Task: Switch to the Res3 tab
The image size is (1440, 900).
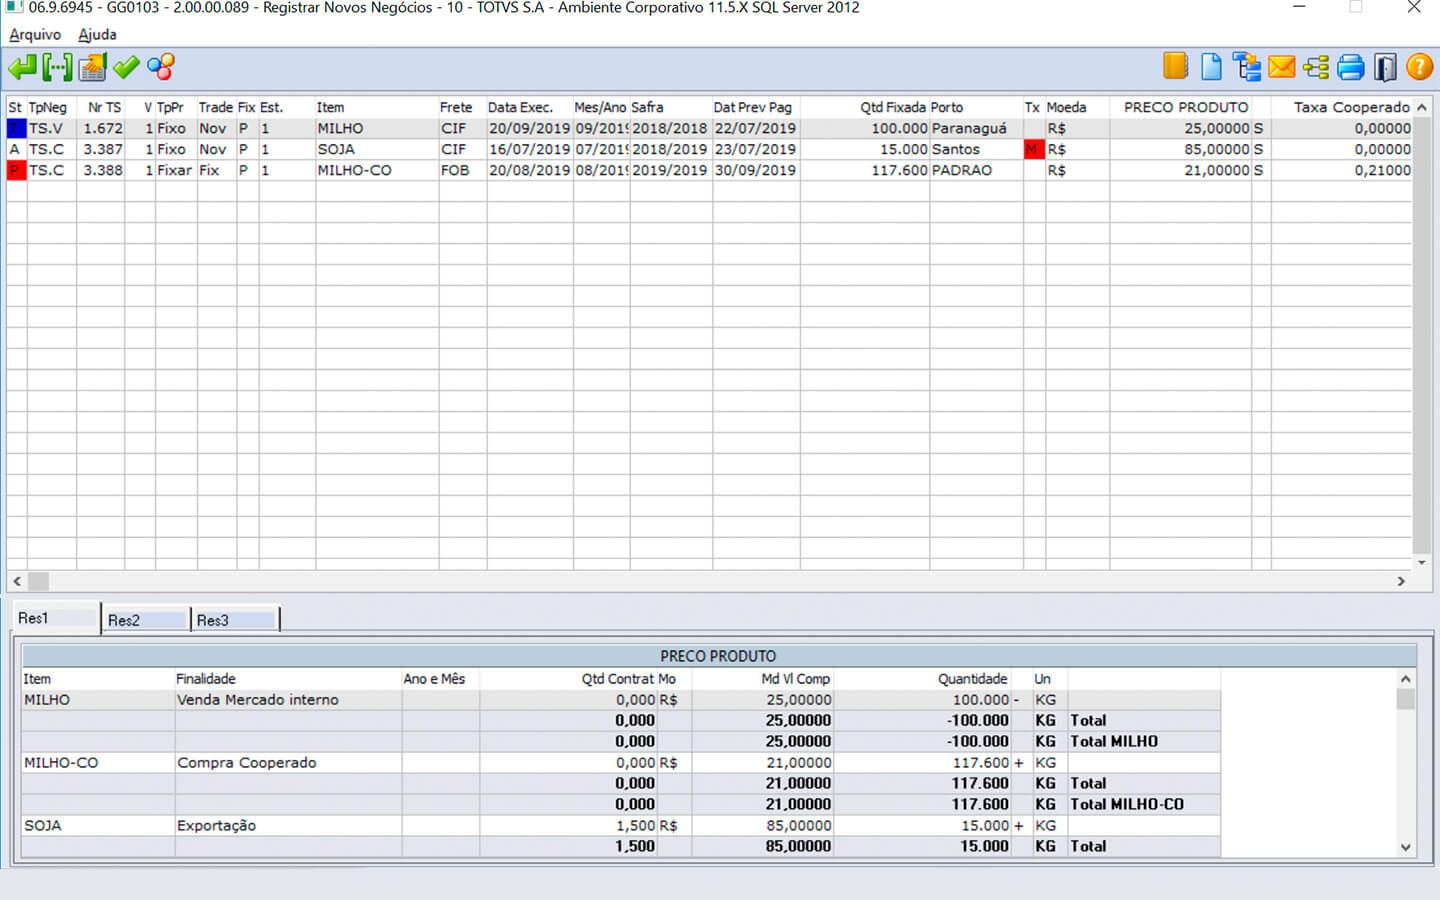Action: point(213,621)
